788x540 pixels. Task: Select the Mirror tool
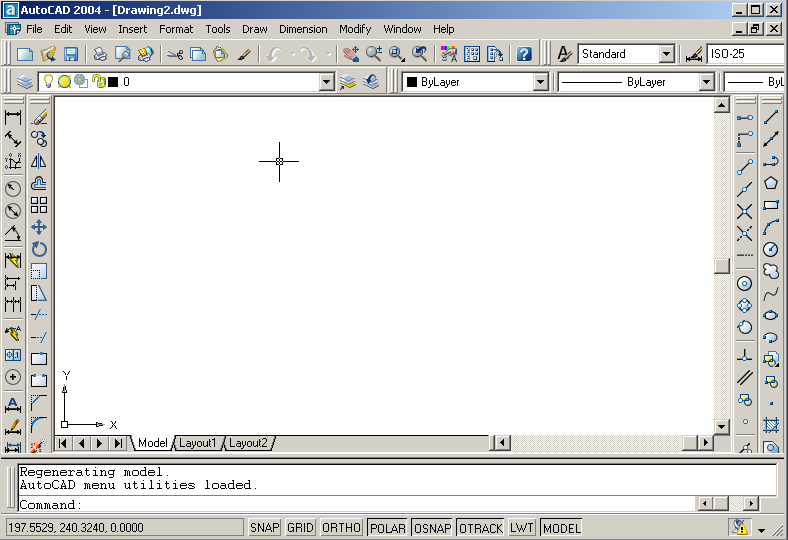click(x=39, y=161)
